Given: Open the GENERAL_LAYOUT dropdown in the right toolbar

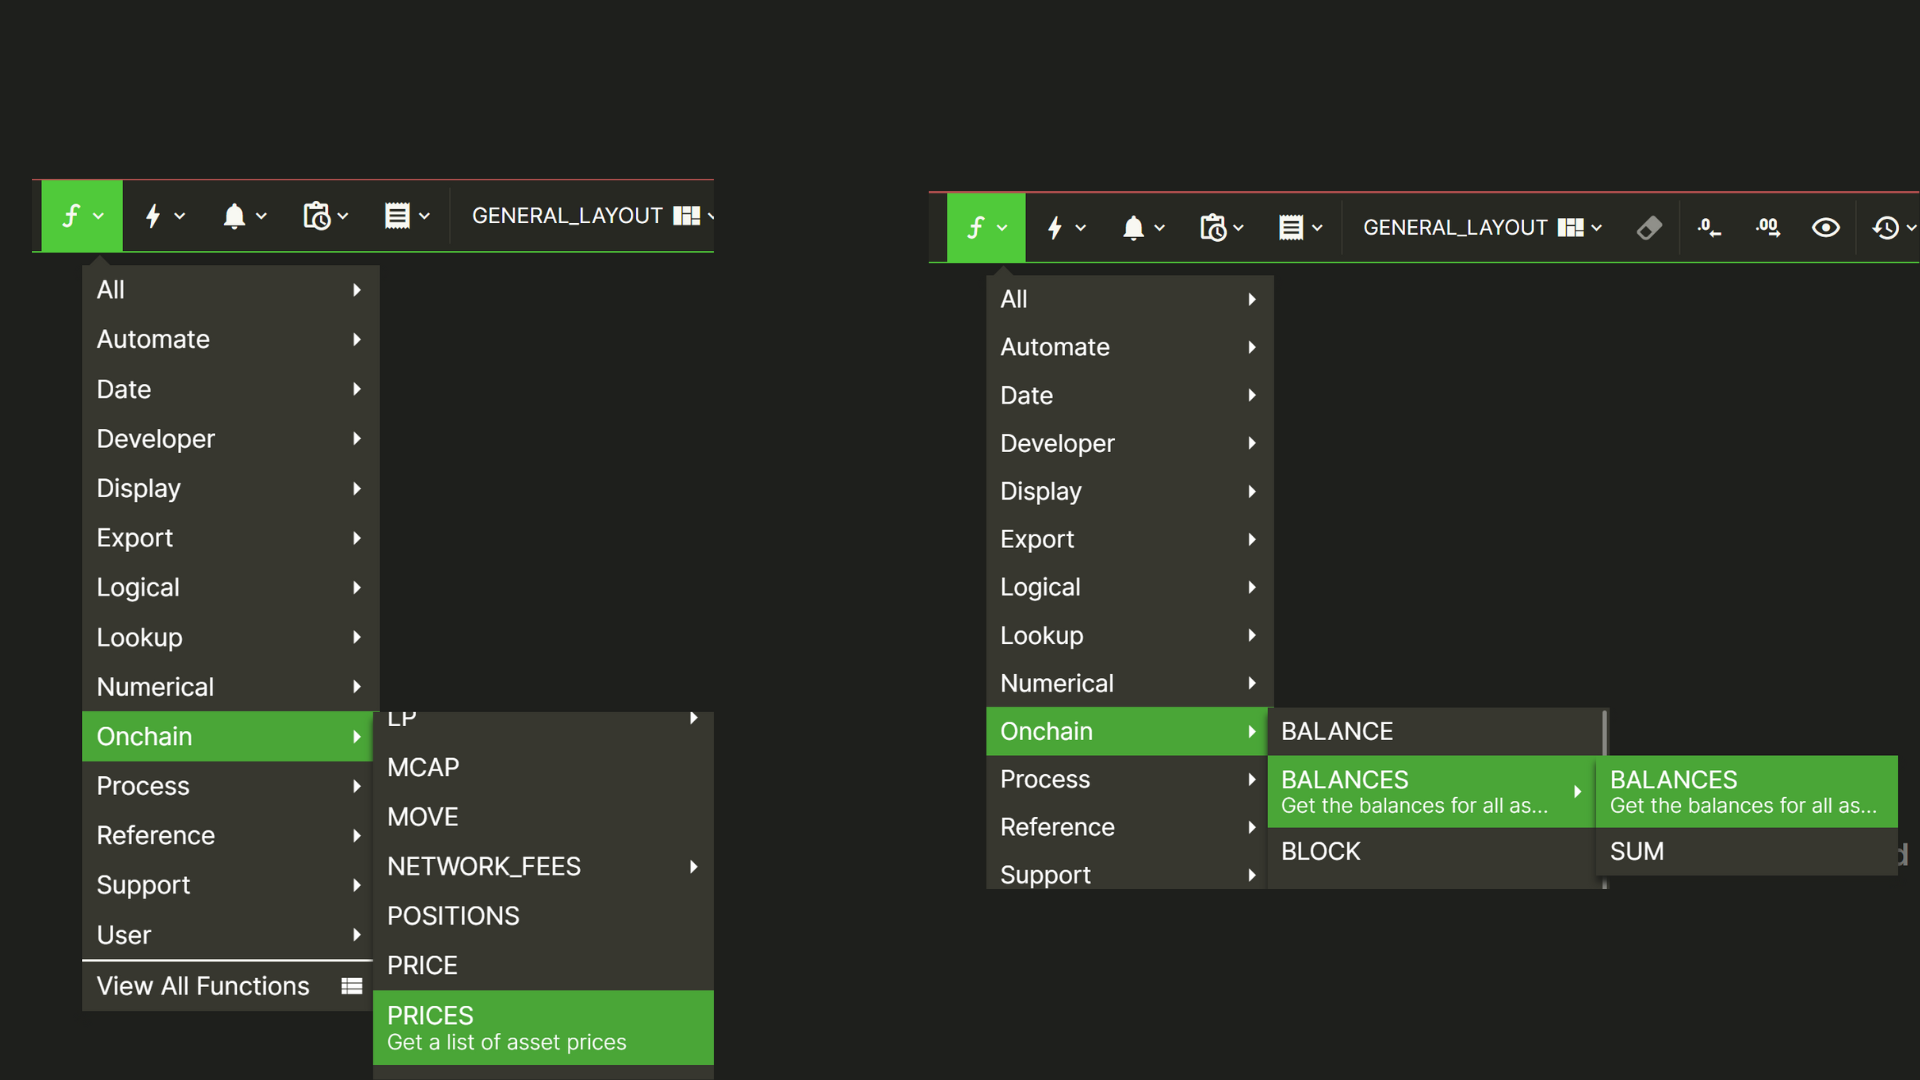Looking at the screenshot, I should [x=1482, y=228].
